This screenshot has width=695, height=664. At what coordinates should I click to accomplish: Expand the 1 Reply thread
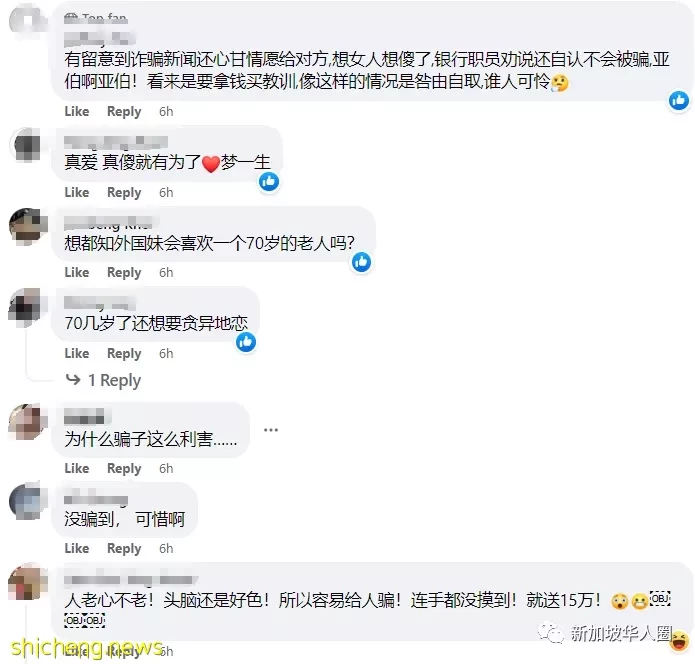tap(114, 380)
